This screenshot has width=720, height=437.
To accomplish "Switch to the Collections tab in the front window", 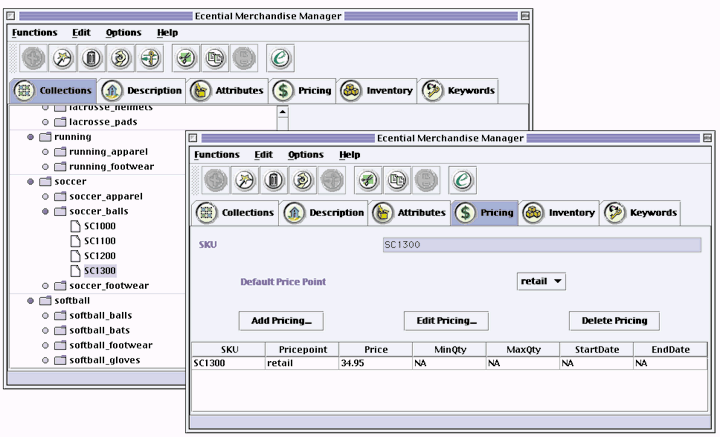I will coord(236,213).
